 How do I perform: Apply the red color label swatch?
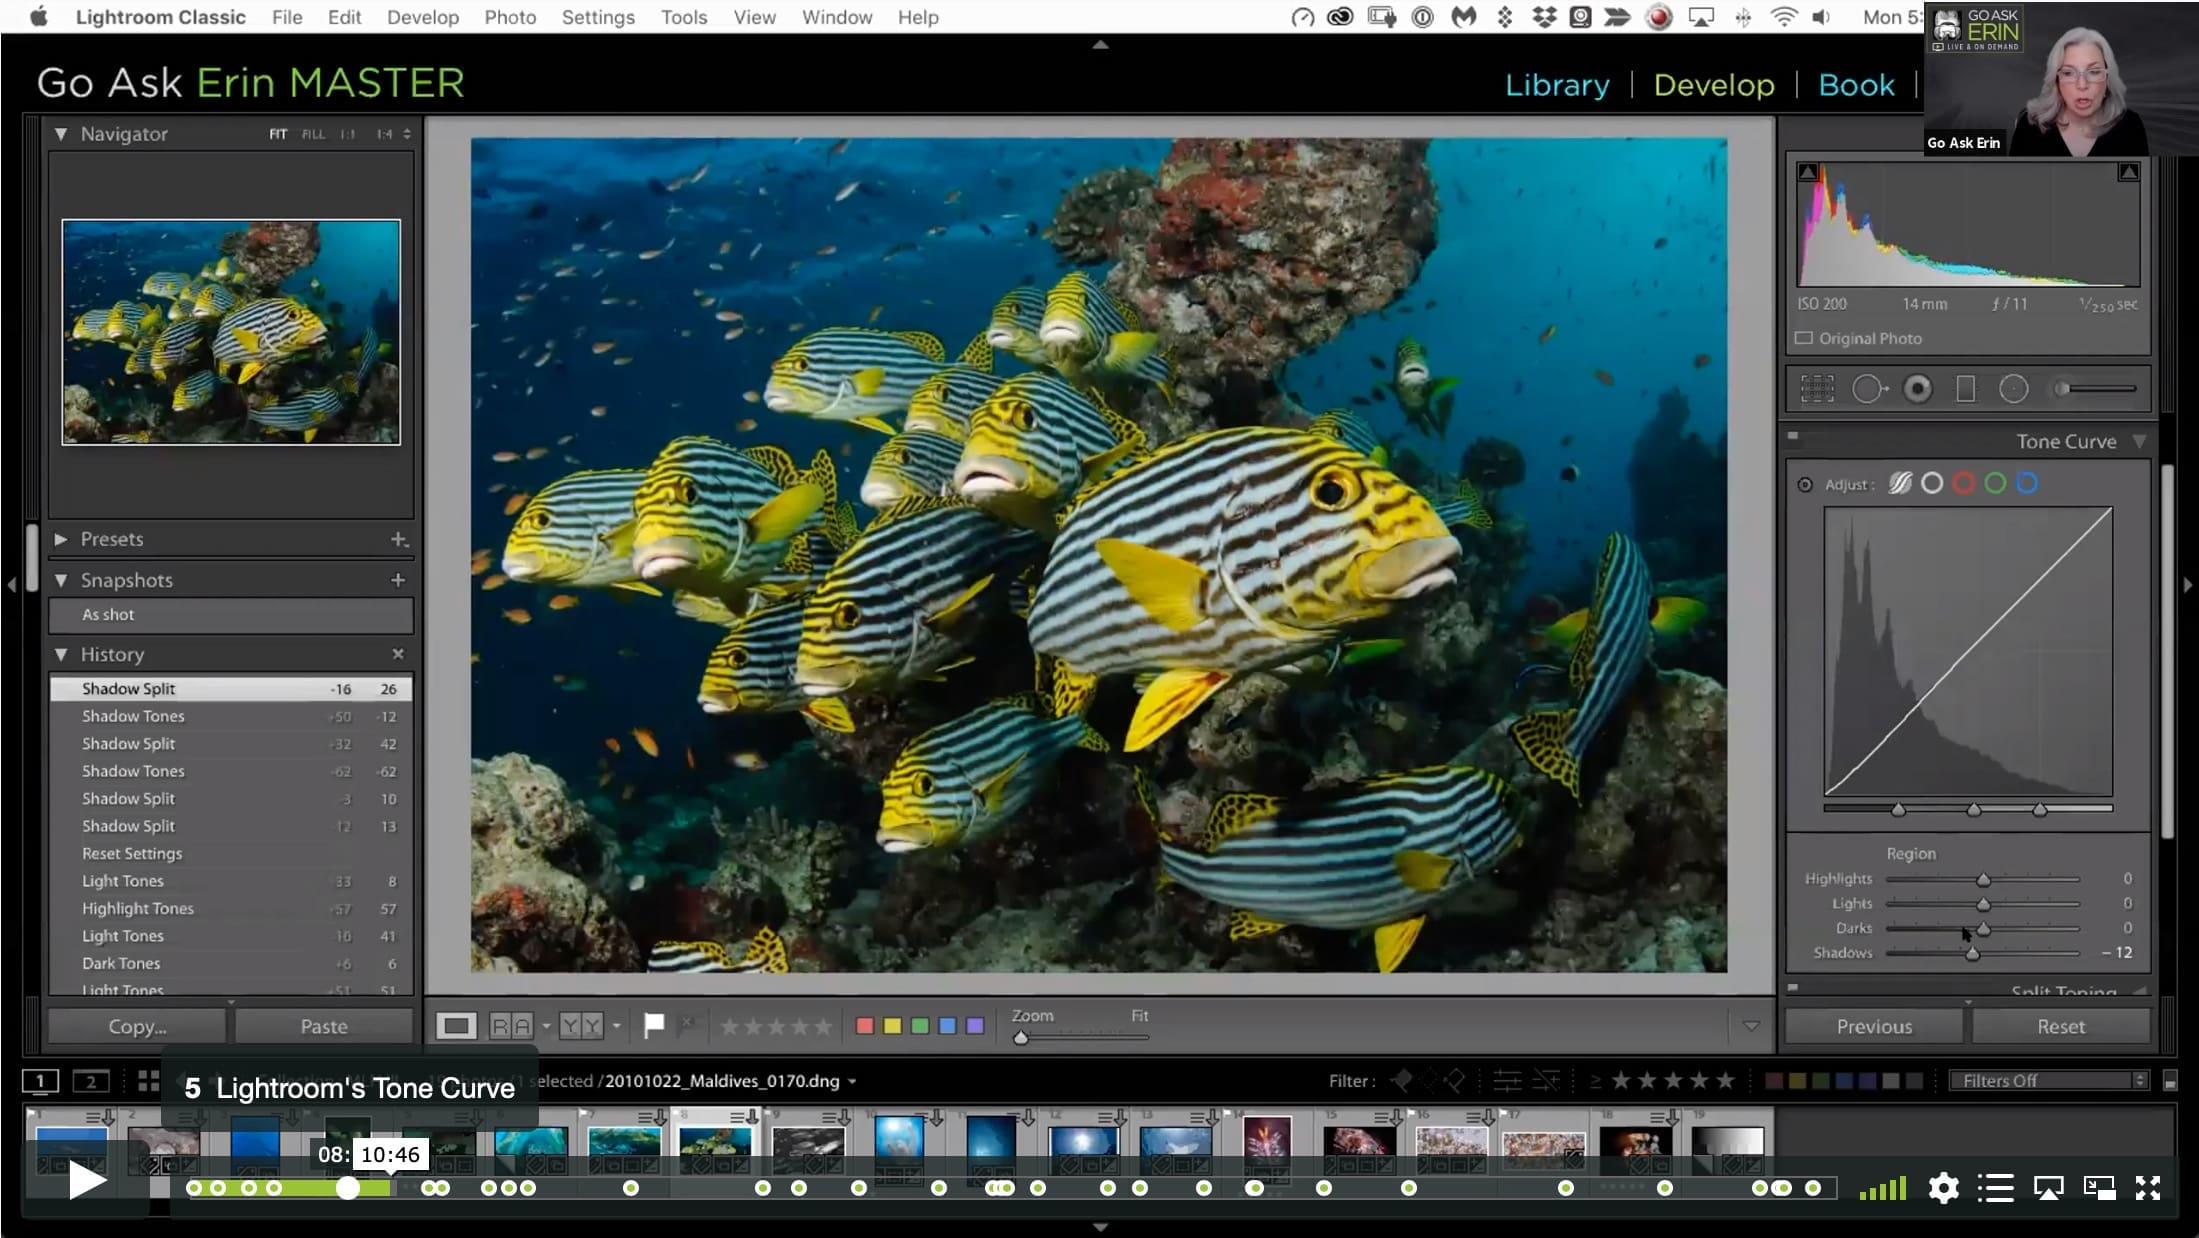coord(865,1026)
